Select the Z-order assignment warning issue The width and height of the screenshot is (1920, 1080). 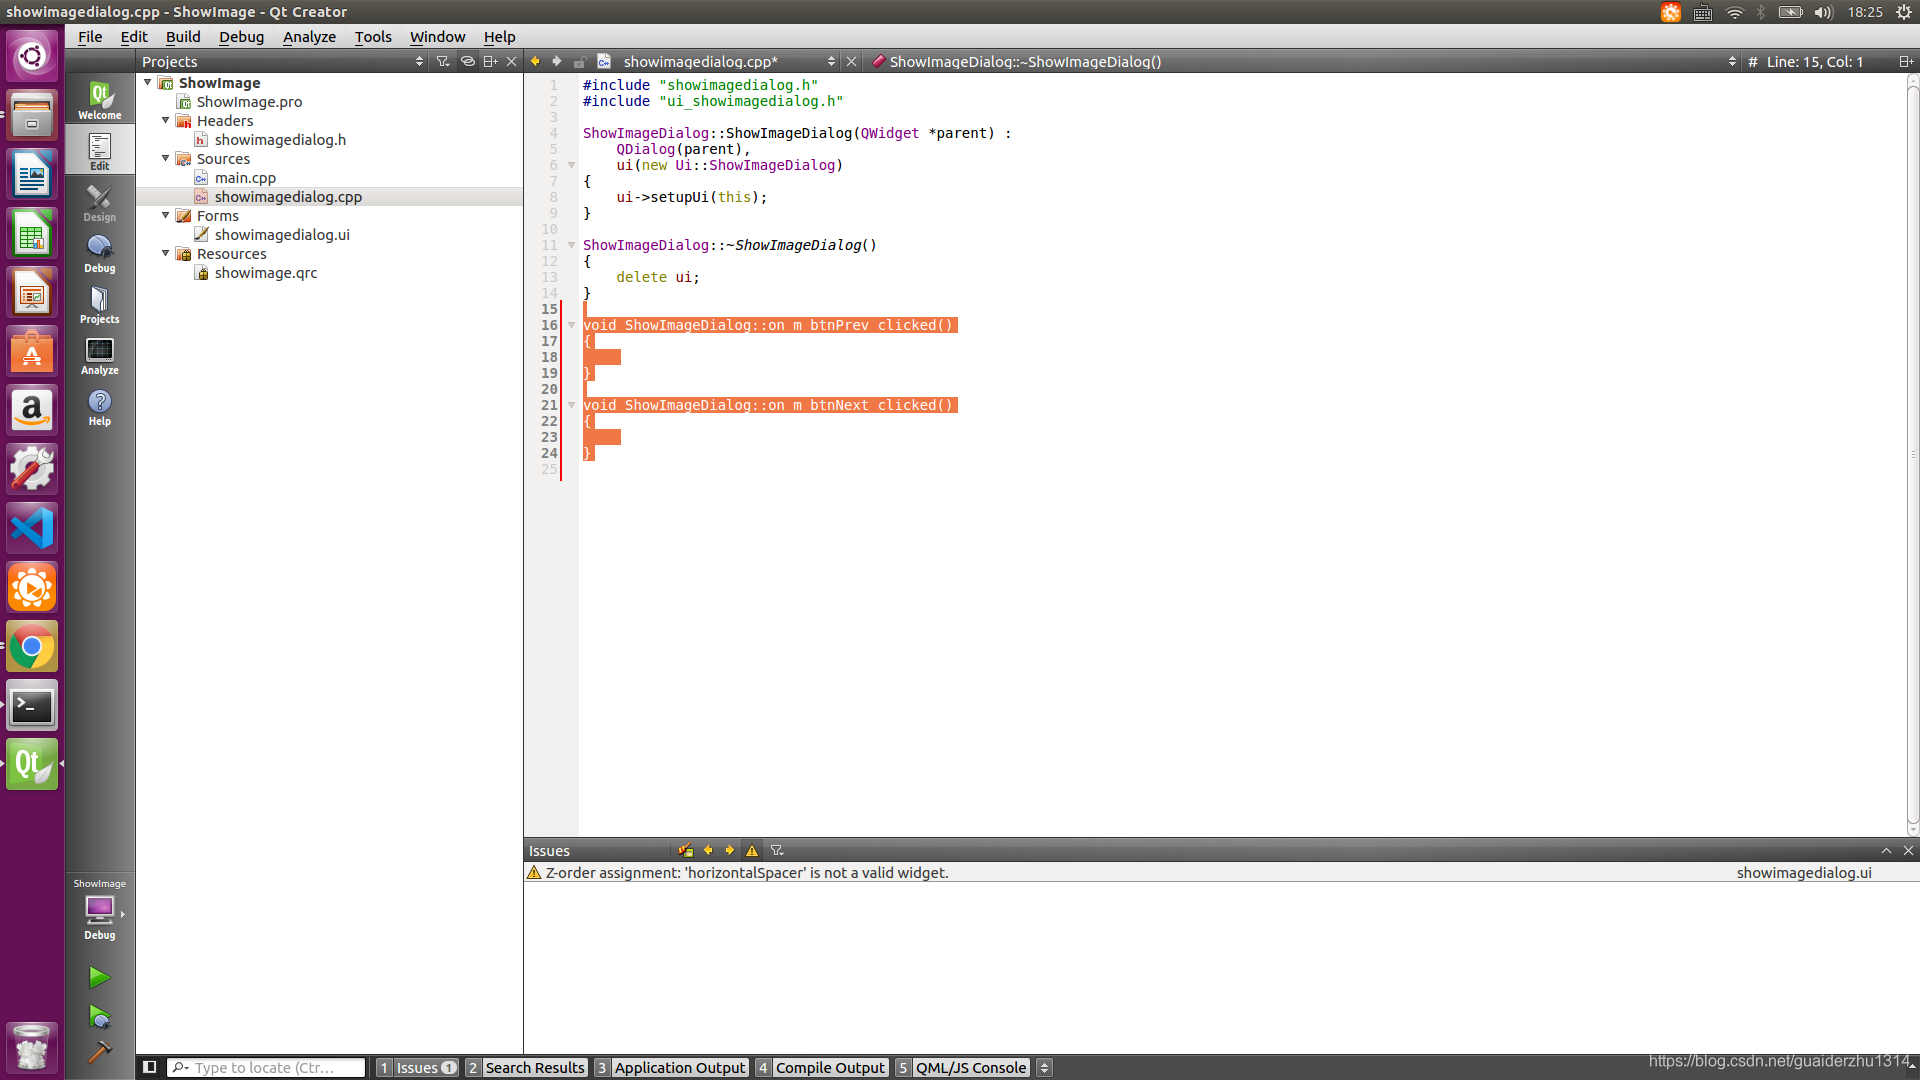pos(1221,872)
